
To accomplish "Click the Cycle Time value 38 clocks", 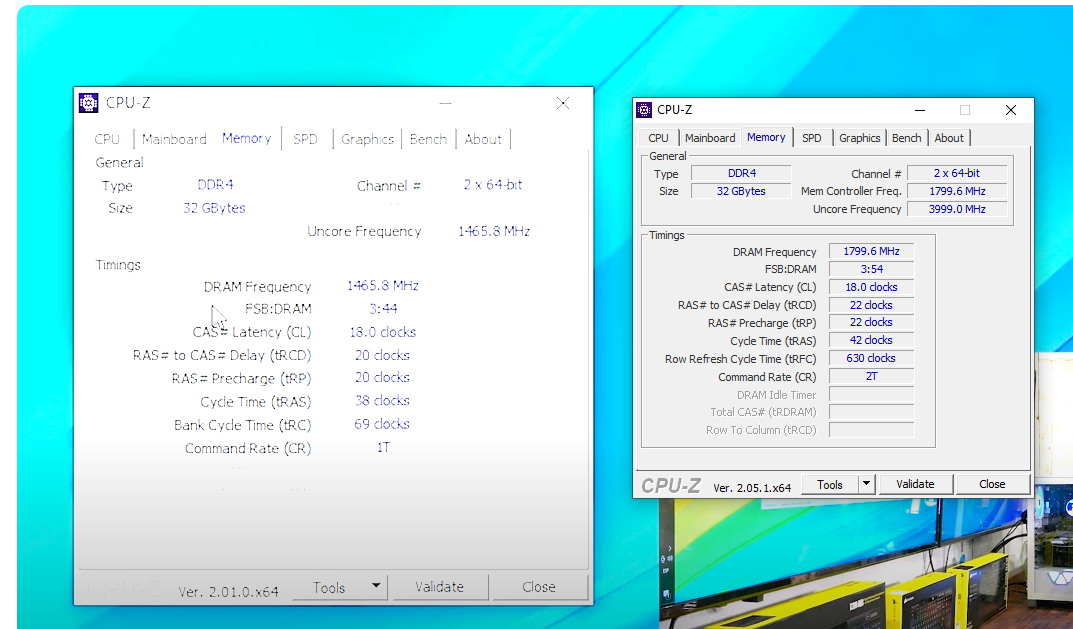I will [x=382, y=400].
